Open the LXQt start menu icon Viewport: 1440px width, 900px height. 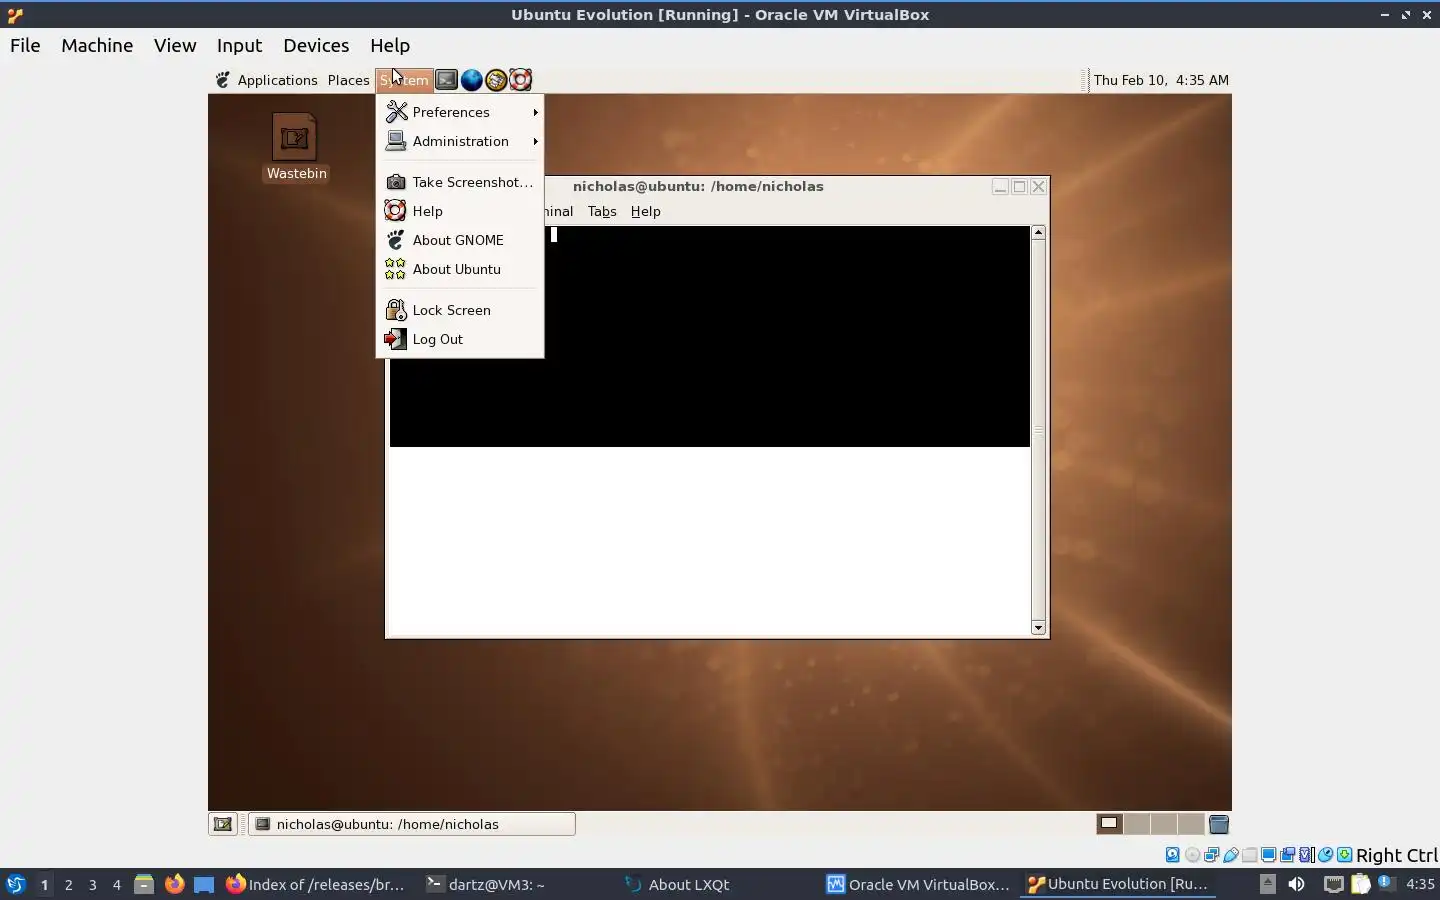pos(15,884)
